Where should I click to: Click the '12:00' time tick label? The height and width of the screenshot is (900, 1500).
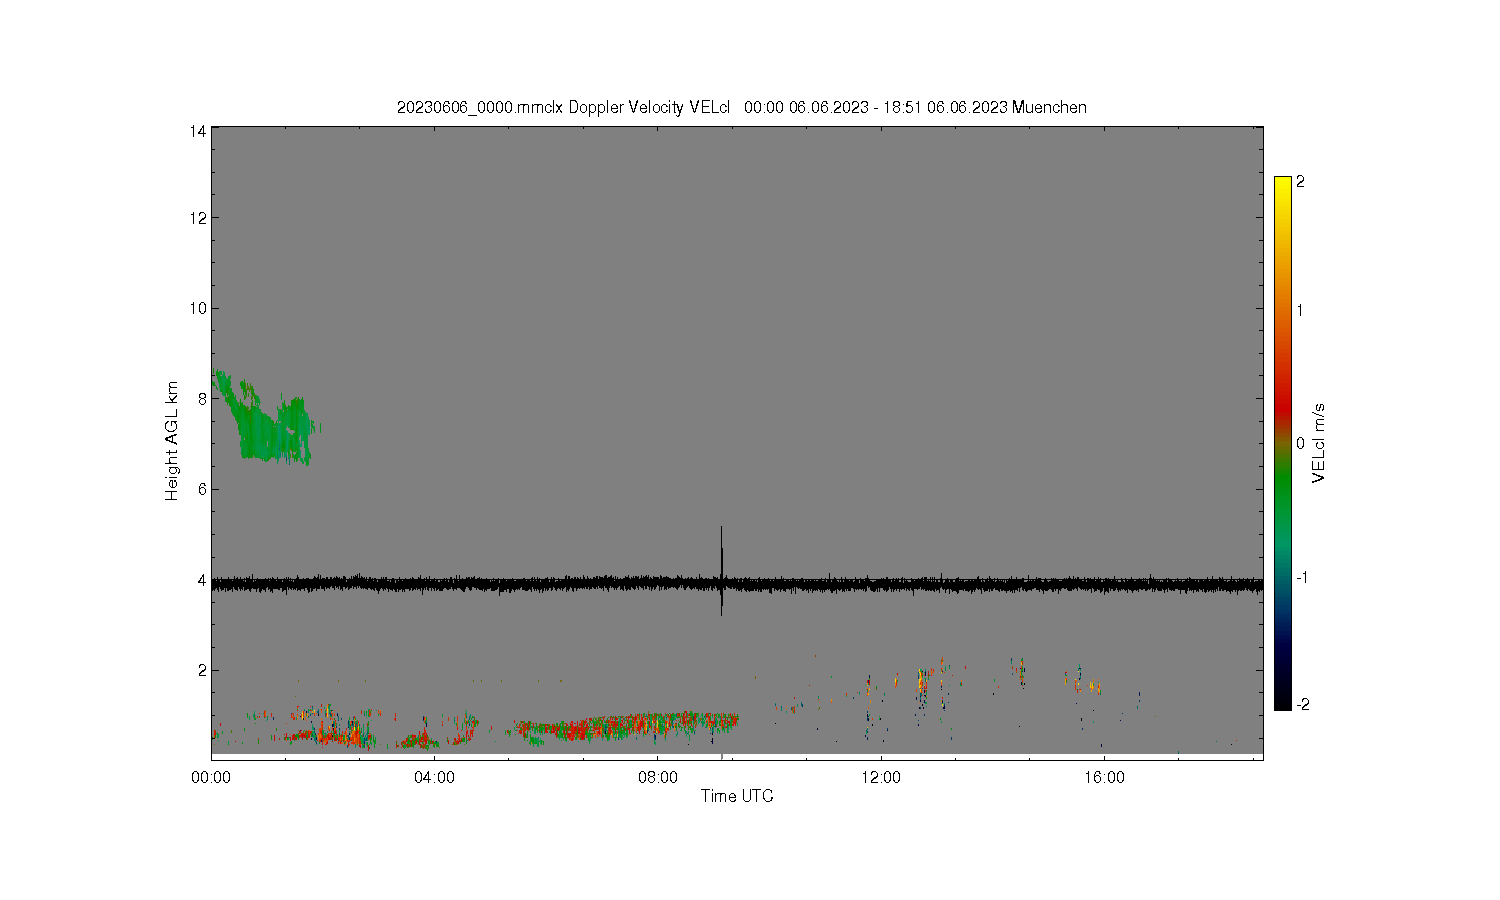pyautogui.click(x=881, y=777)
